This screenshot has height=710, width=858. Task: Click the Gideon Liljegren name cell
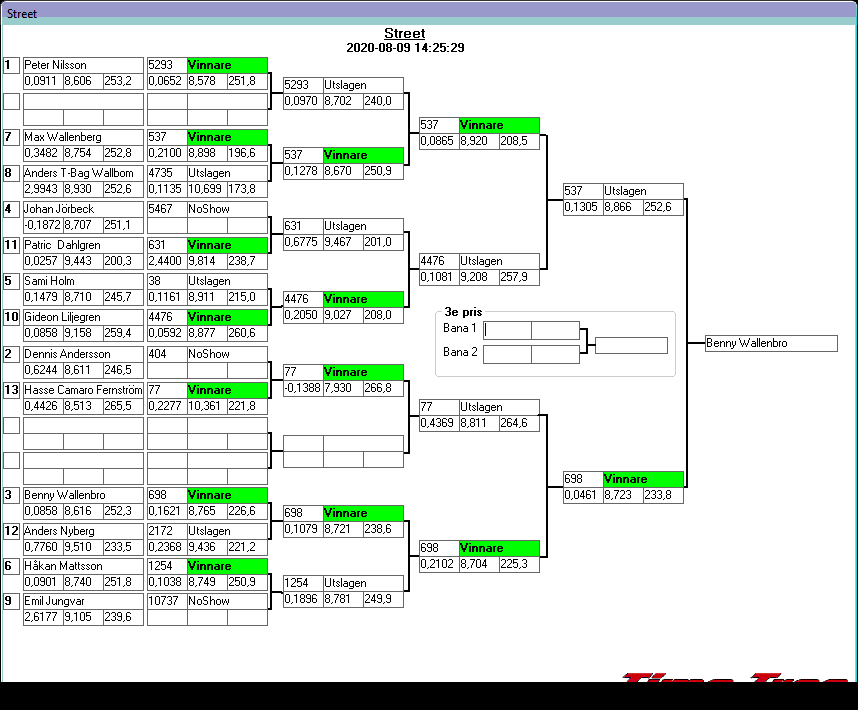coord(83,317)
